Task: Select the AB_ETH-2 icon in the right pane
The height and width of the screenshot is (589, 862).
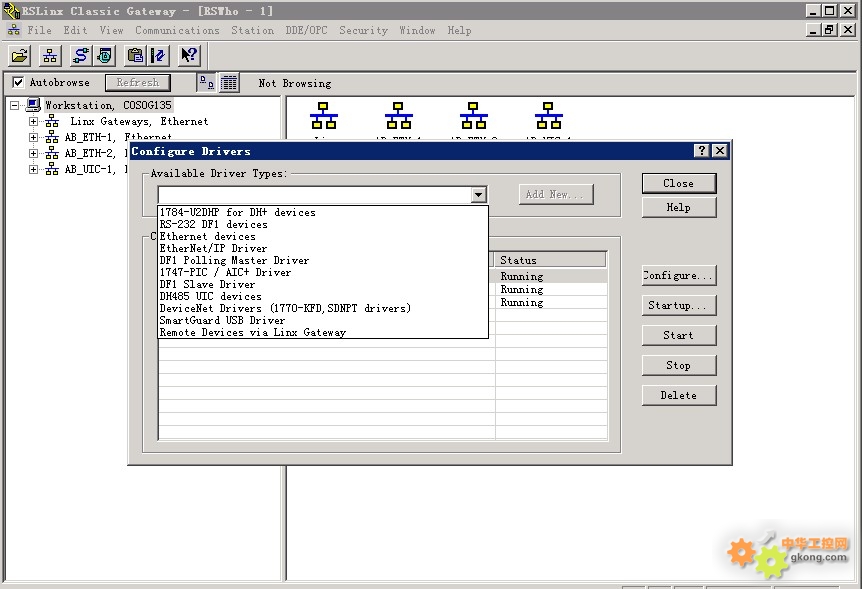Action: [x=473, y=115]
